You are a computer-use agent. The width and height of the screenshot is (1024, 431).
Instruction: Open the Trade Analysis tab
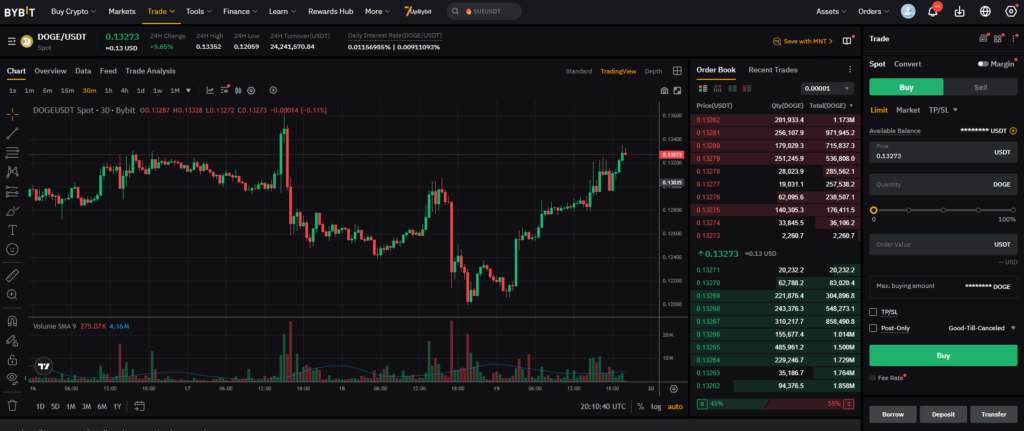click(x=150, y=71)
